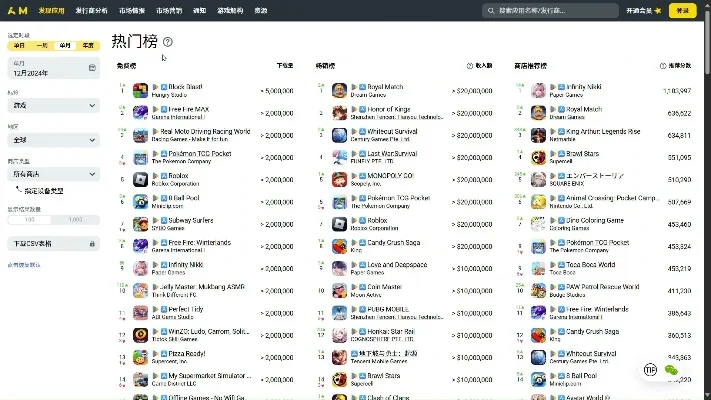
Task: Open PAW Patrol Rescue World title
Action: point(603,287)
